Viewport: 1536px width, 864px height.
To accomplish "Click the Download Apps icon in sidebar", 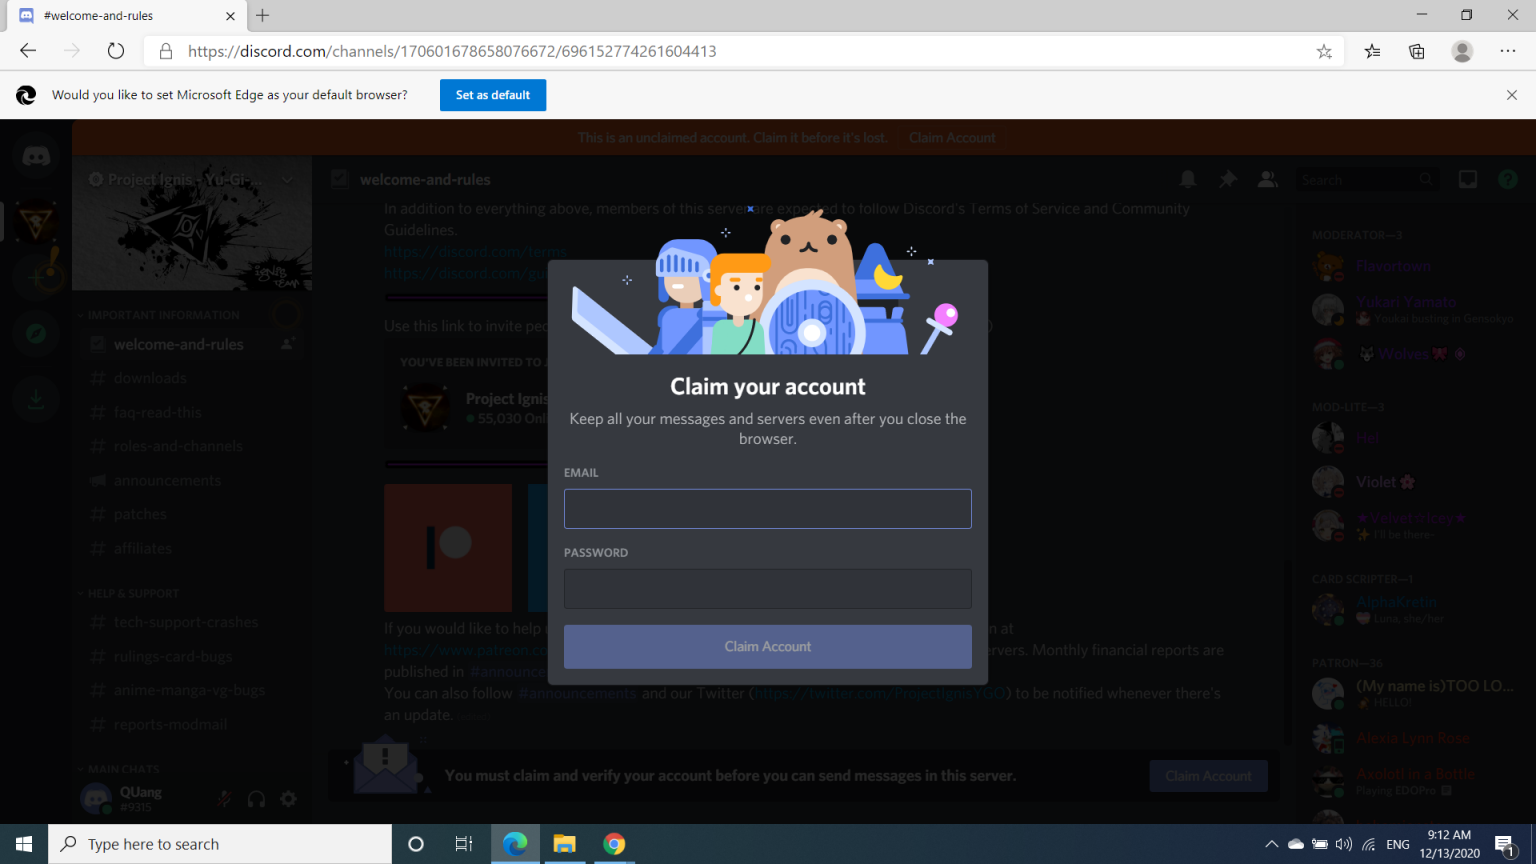I will 36,399.
